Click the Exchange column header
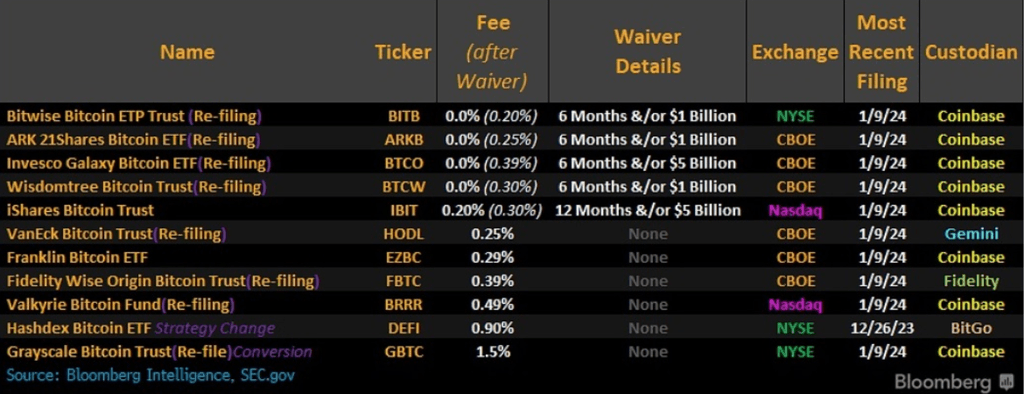1024x394 pixels. 795,52
